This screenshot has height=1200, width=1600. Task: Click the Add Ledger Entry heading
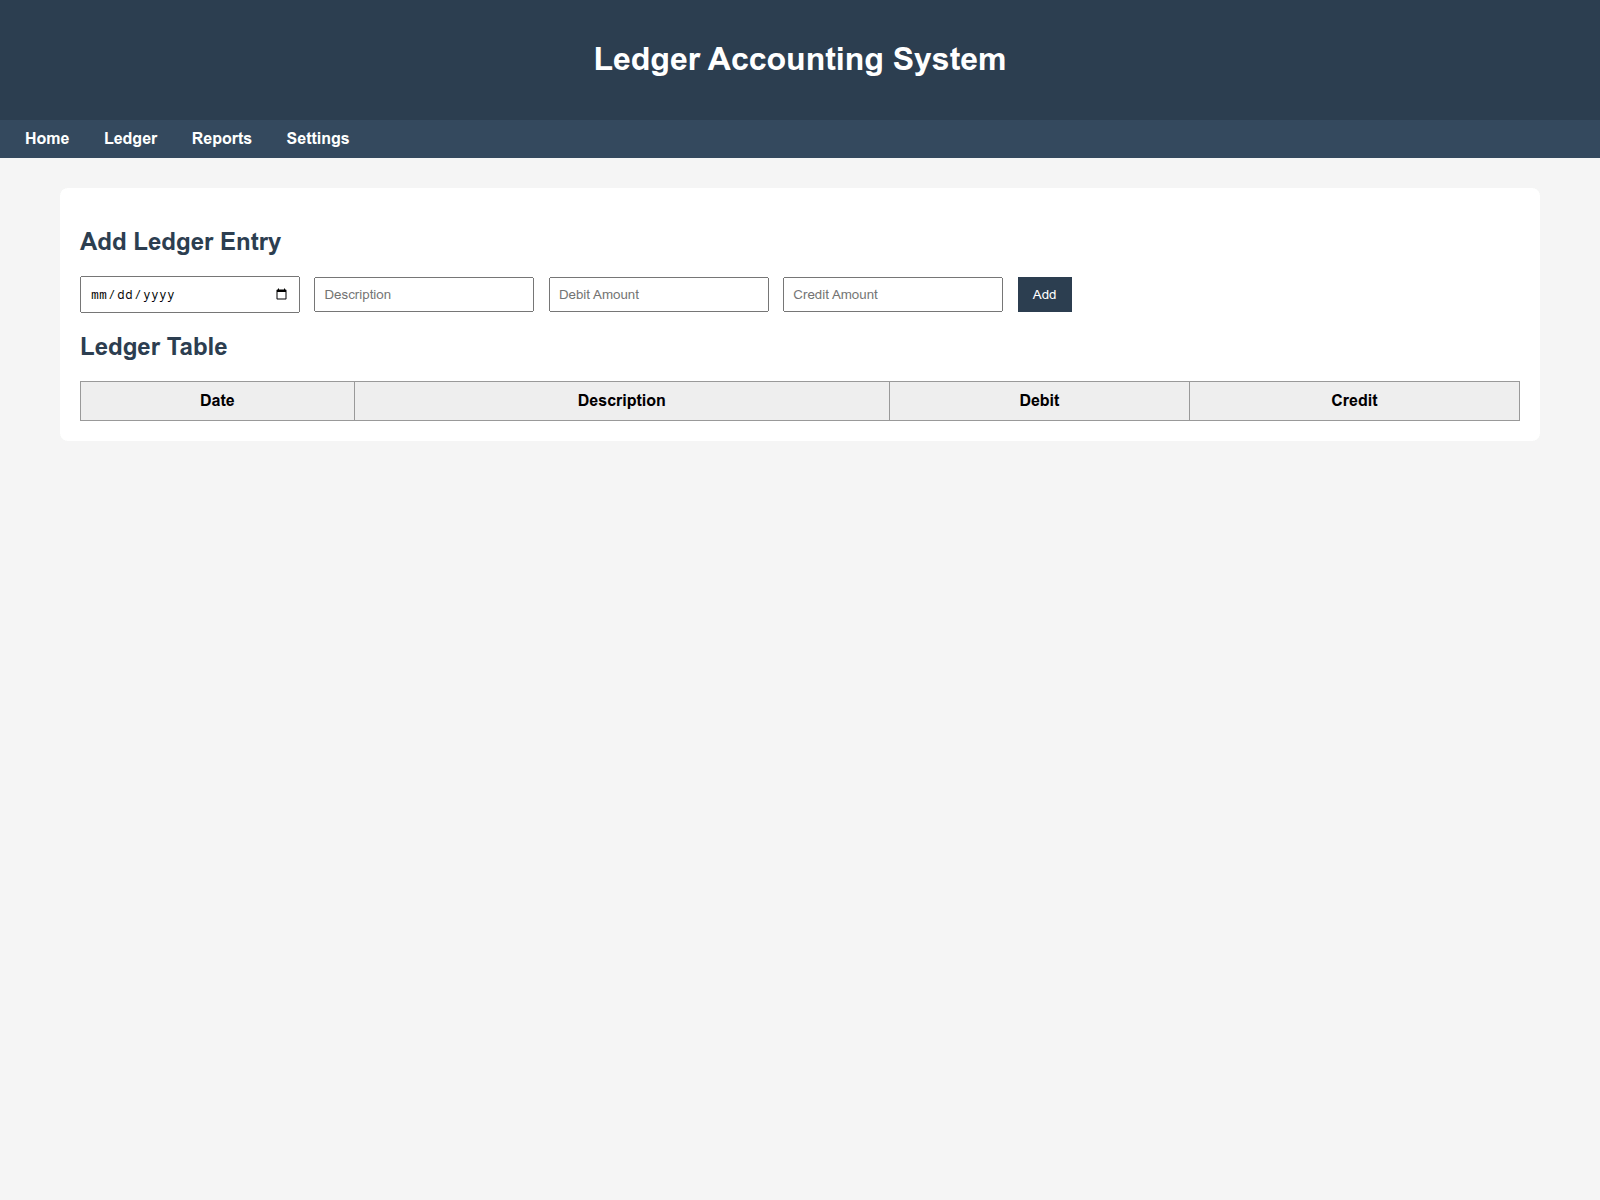tap(180, 241)
